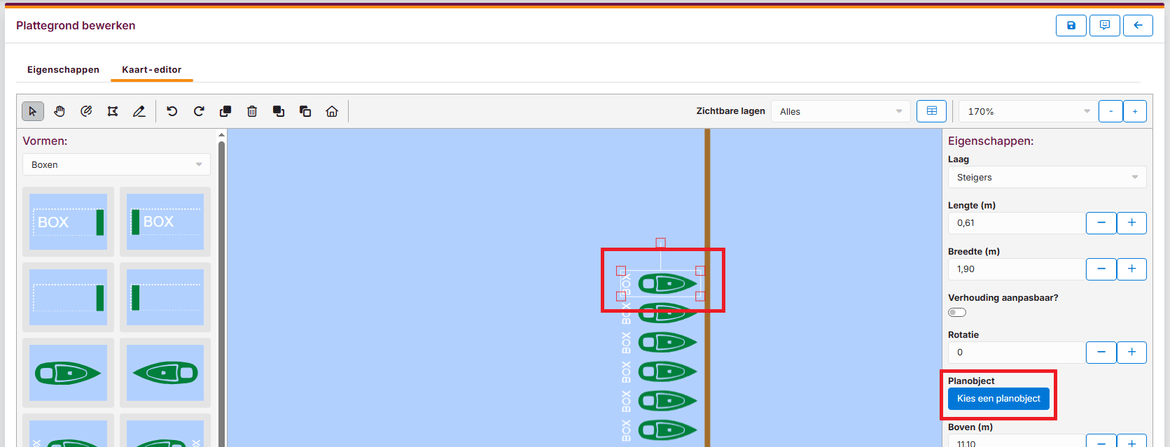Toggle the grid table view button
The height and width of the screenshot is (447, 1170).
point(931,111)
